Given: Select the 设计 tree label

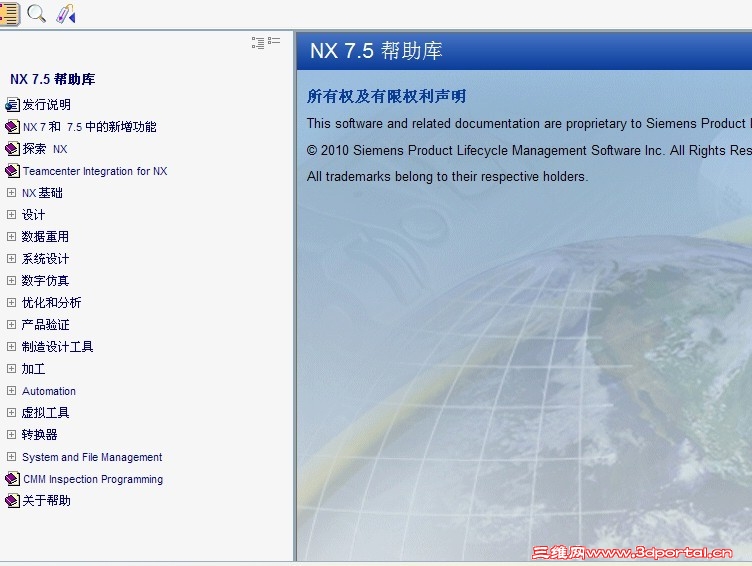Looking at the screenshot, I should pyautogui.click(x=34, y=215).
